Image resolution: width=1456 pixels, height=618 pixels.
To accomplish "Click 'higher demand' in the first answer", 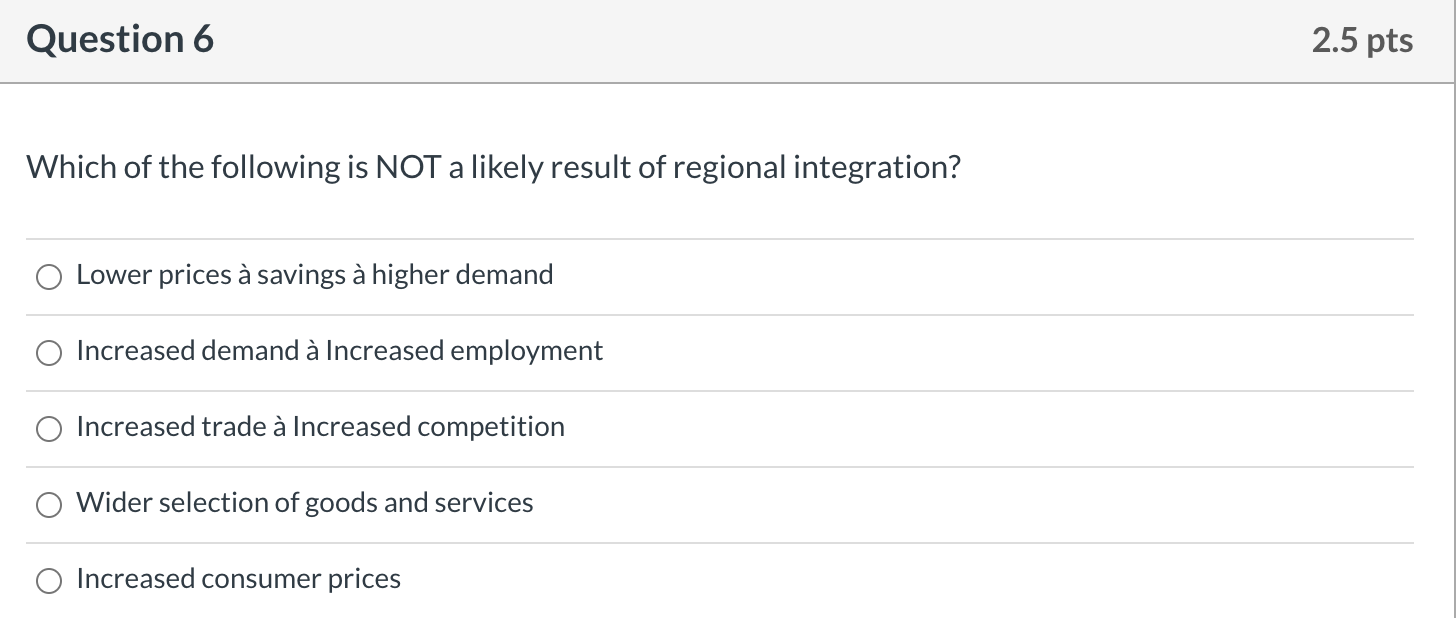I will pos(462,275).
